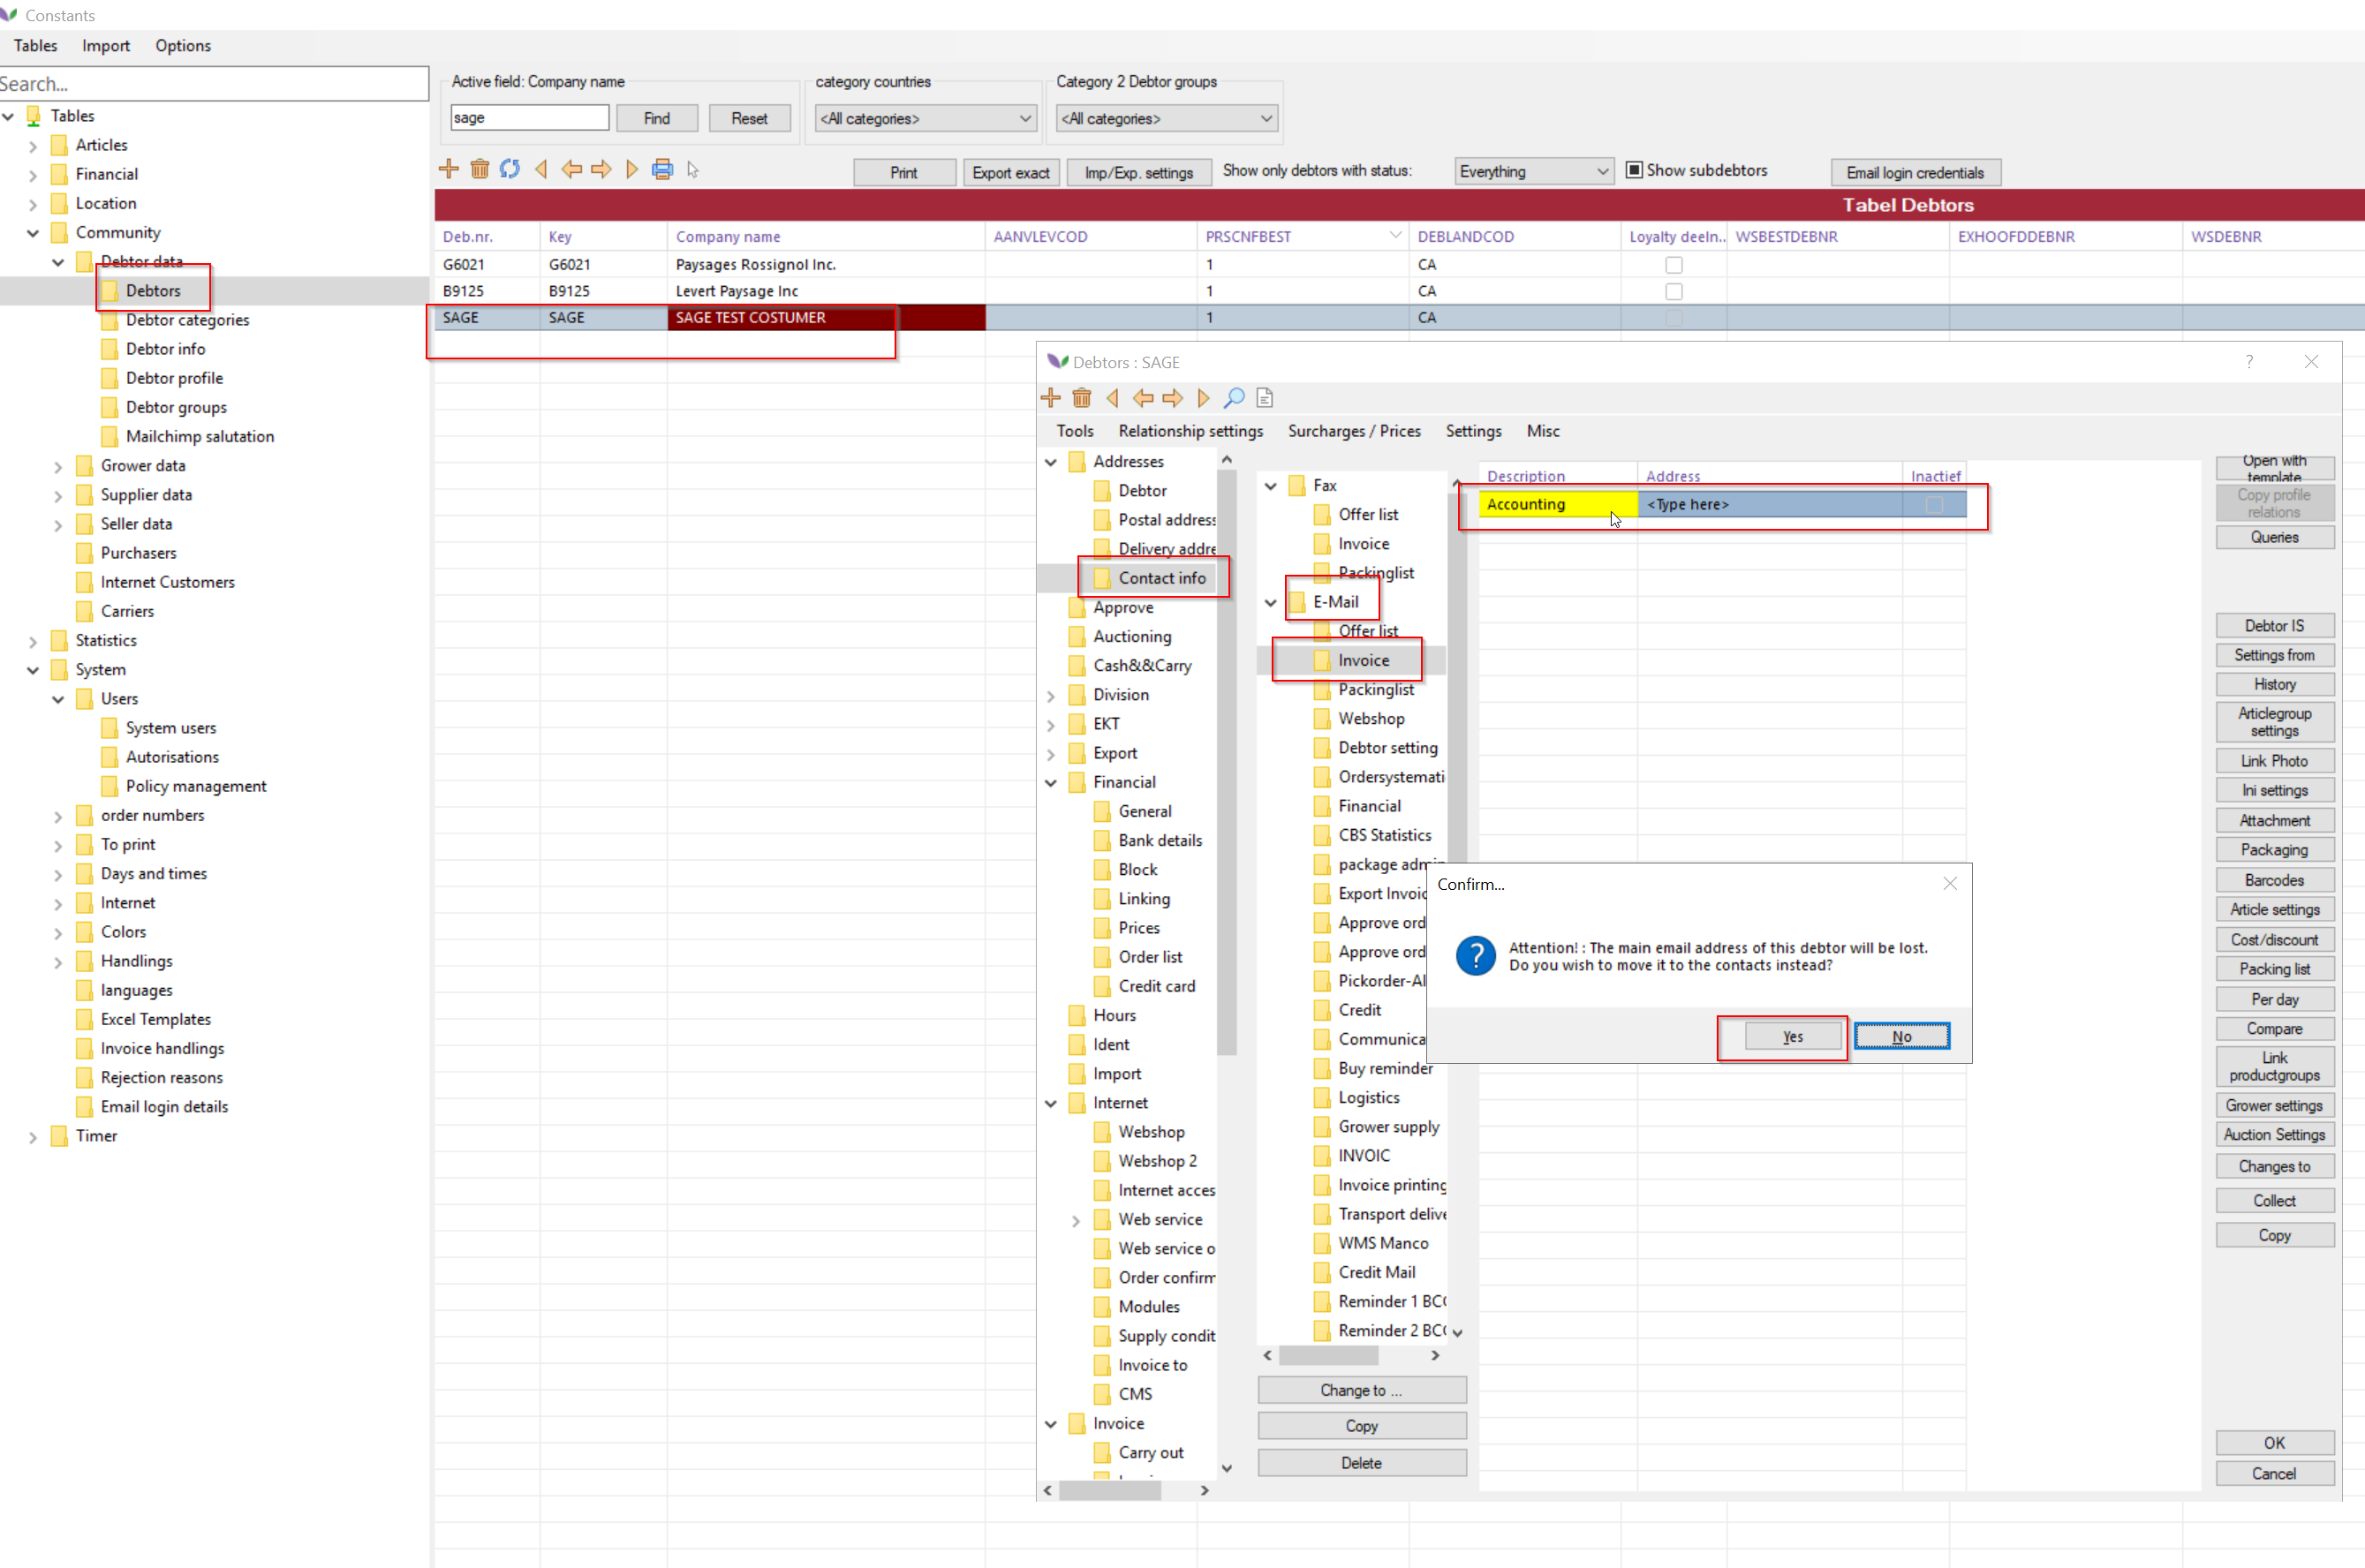Click Yes in the Confirm dialog
Viewport: 2365px width, 1568px height.
point(1792,1037)
